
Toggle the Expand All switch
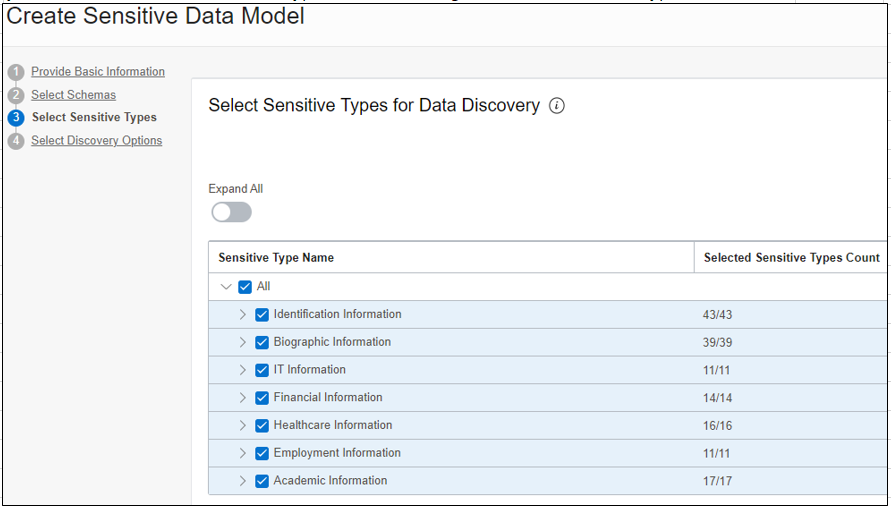(231, 212)
